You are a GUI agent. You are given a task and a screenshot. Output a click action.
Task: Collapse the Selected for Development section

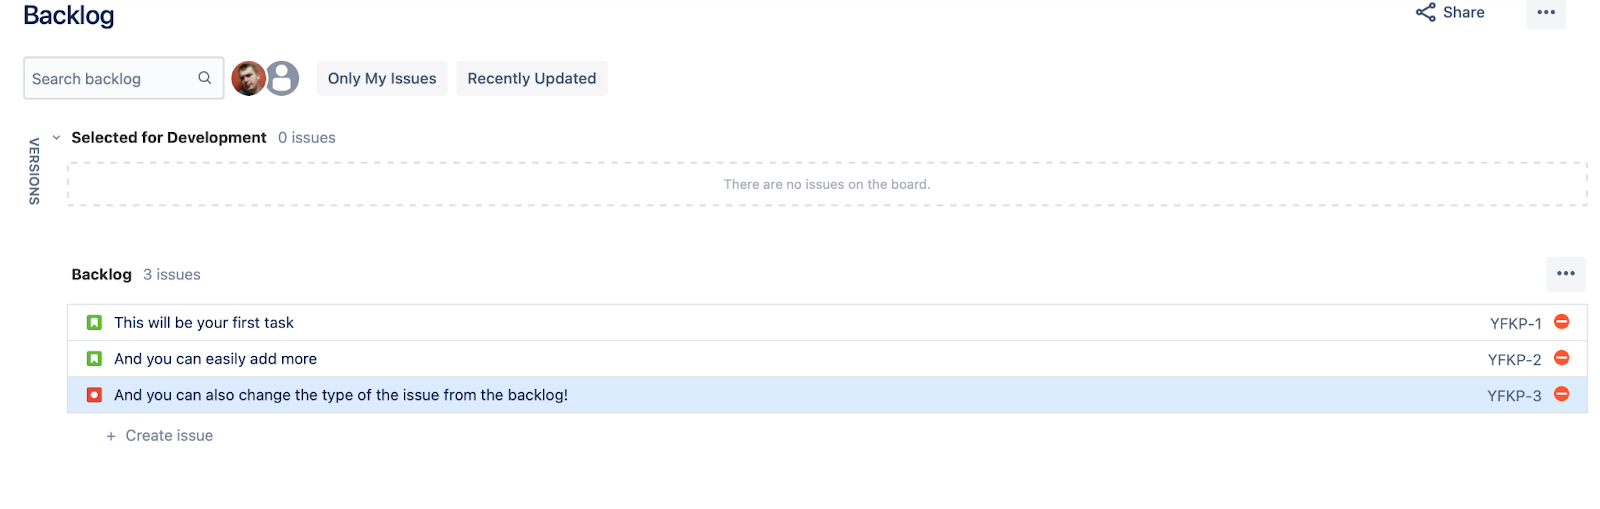click(x=57, y=138)
